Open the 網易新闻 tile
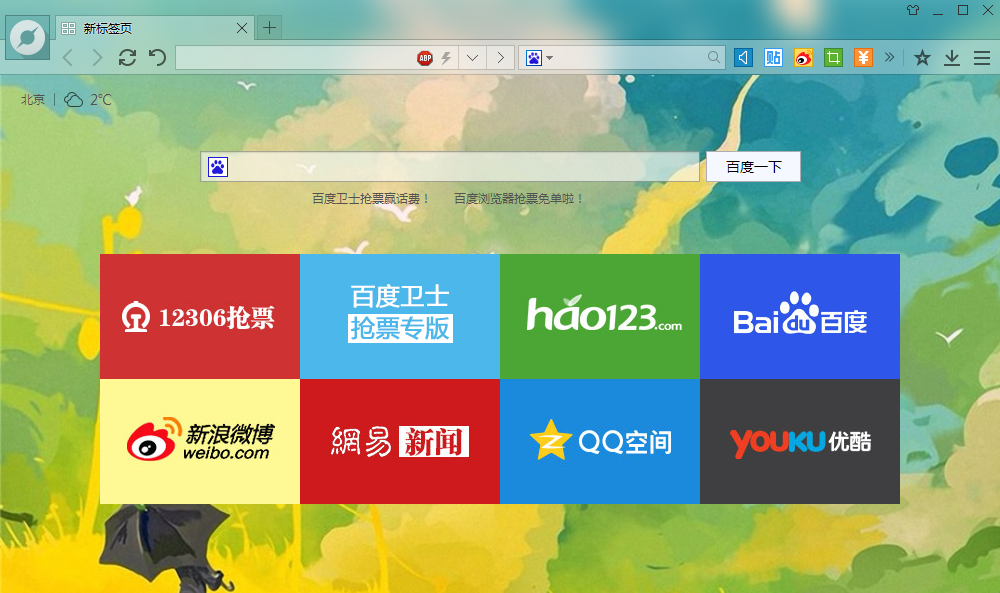This screenshot has width=1000, height=593. (x=400, y=441)
